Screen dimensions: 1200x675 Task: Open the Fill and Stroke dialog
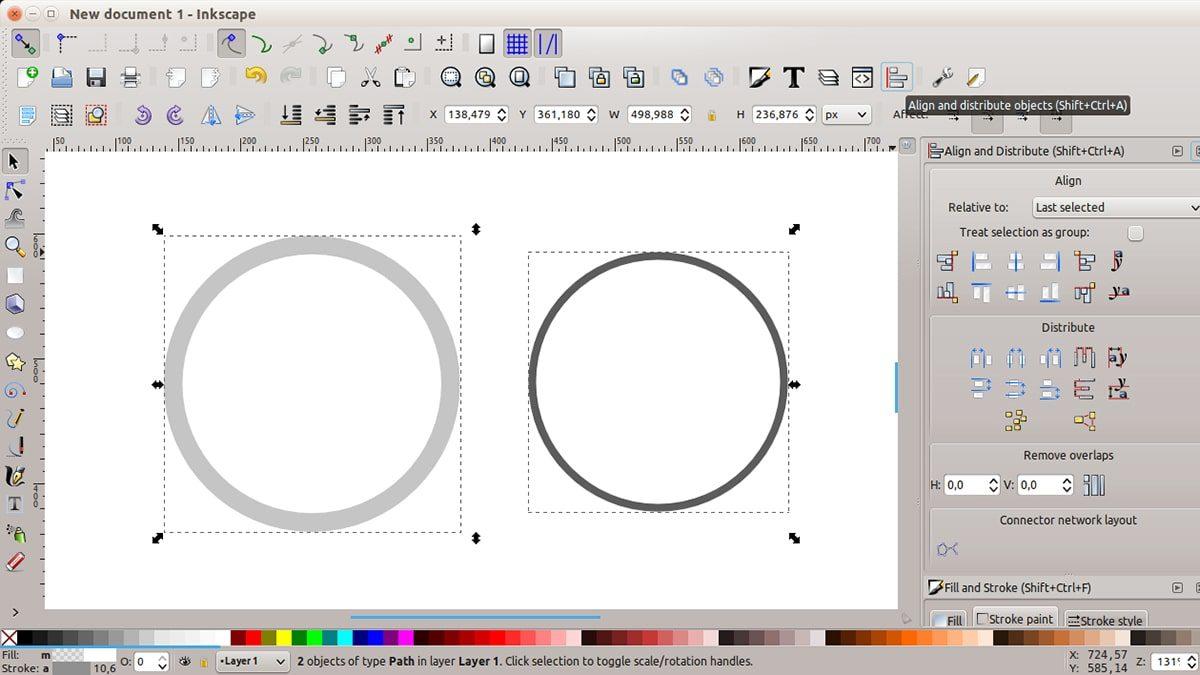[760, 77]
